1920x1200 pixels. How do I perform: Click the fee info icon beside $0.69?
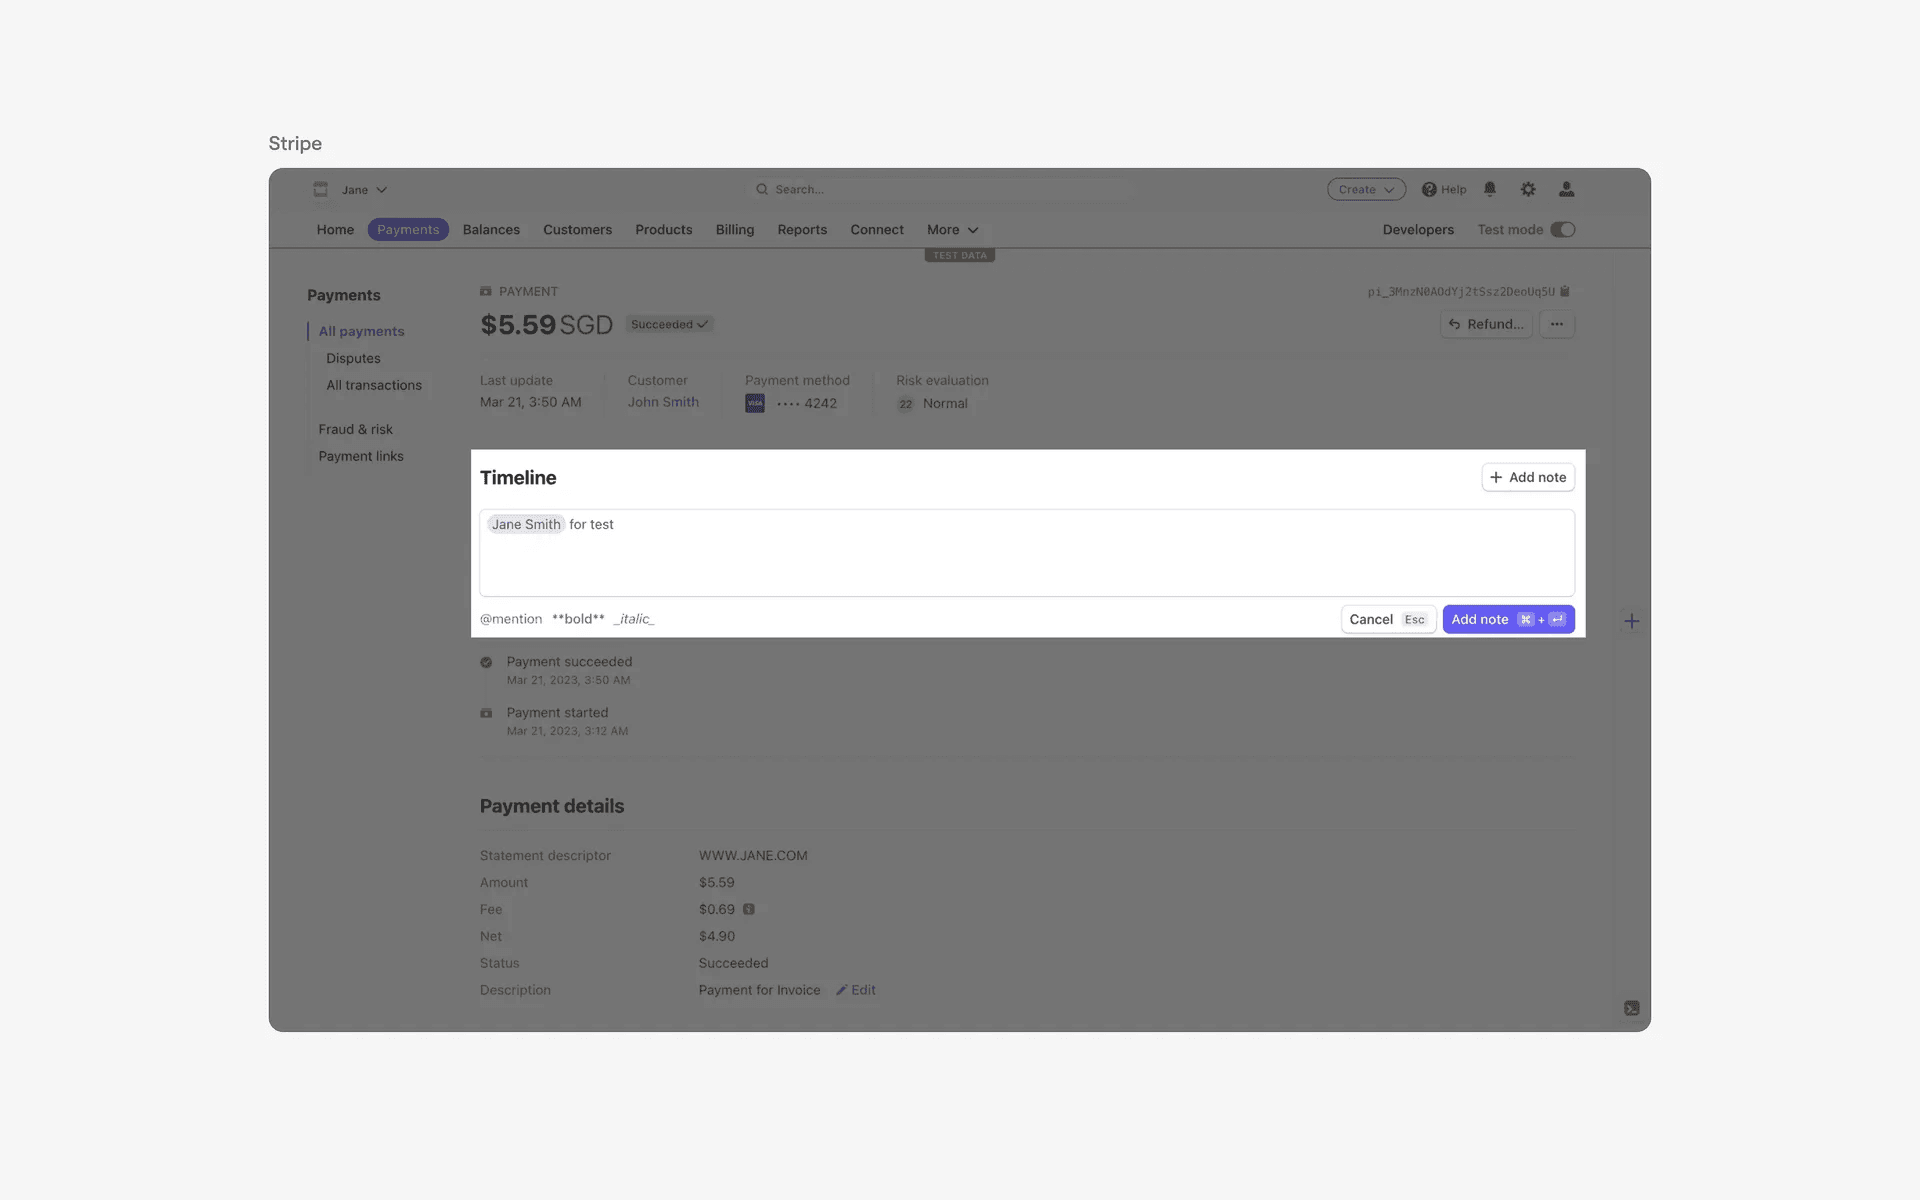point(748,909)
